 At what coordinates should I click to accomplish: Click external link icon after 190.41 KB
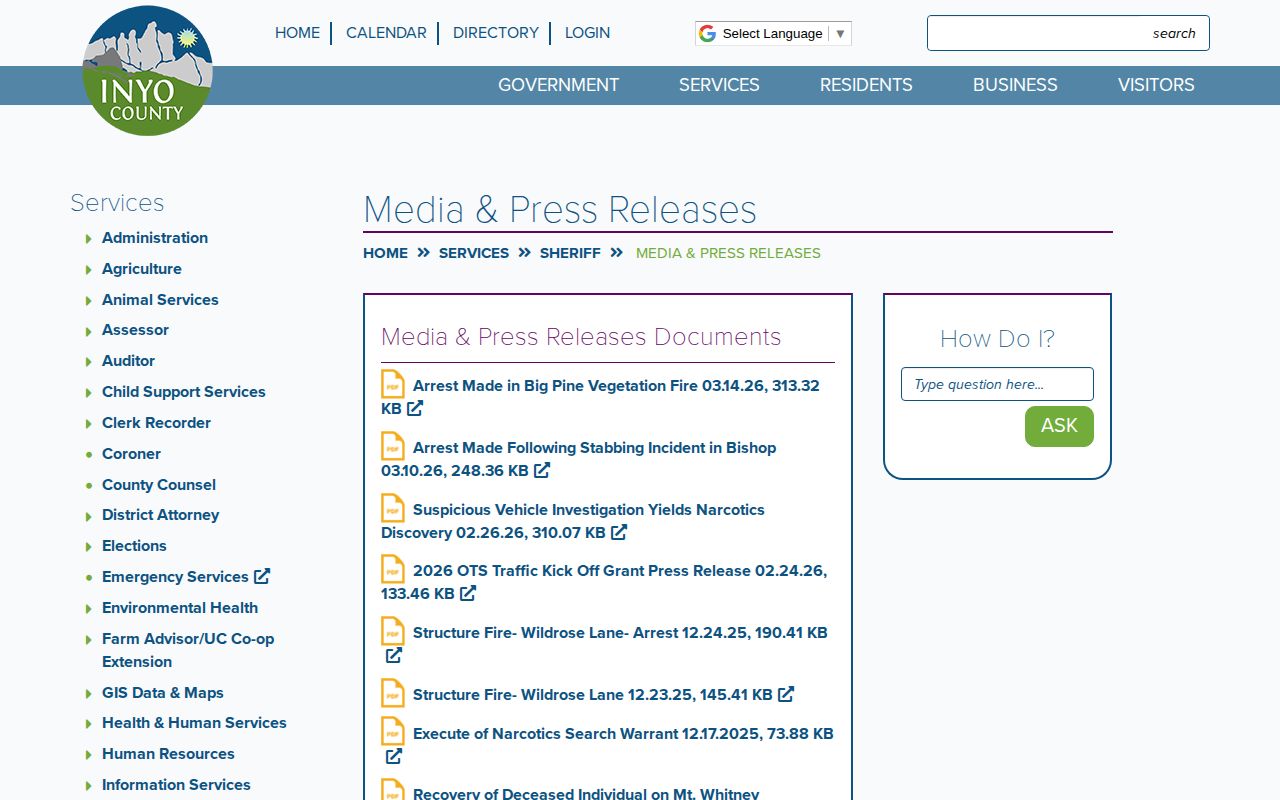coord(394,655)
